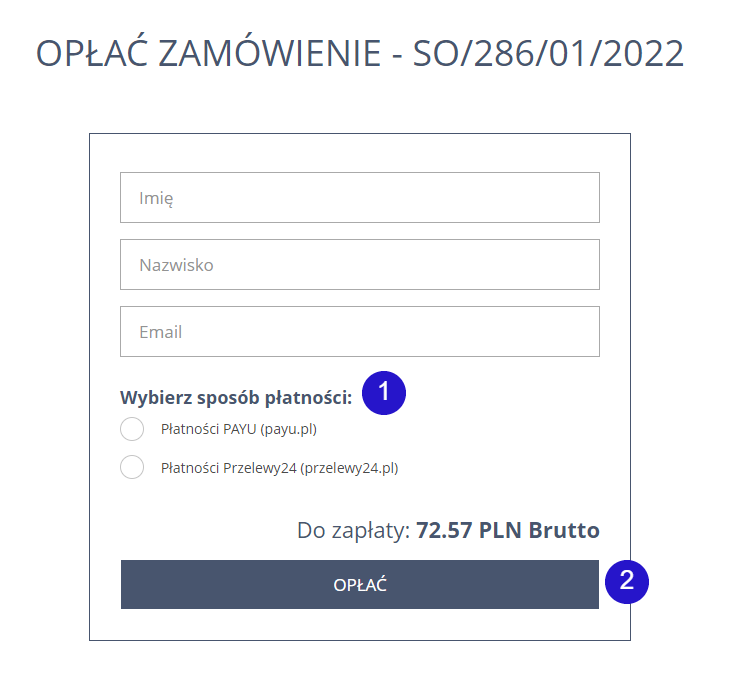
Task: Click the "Płatności Przelewy24" label text
Action: click(228, 467)
